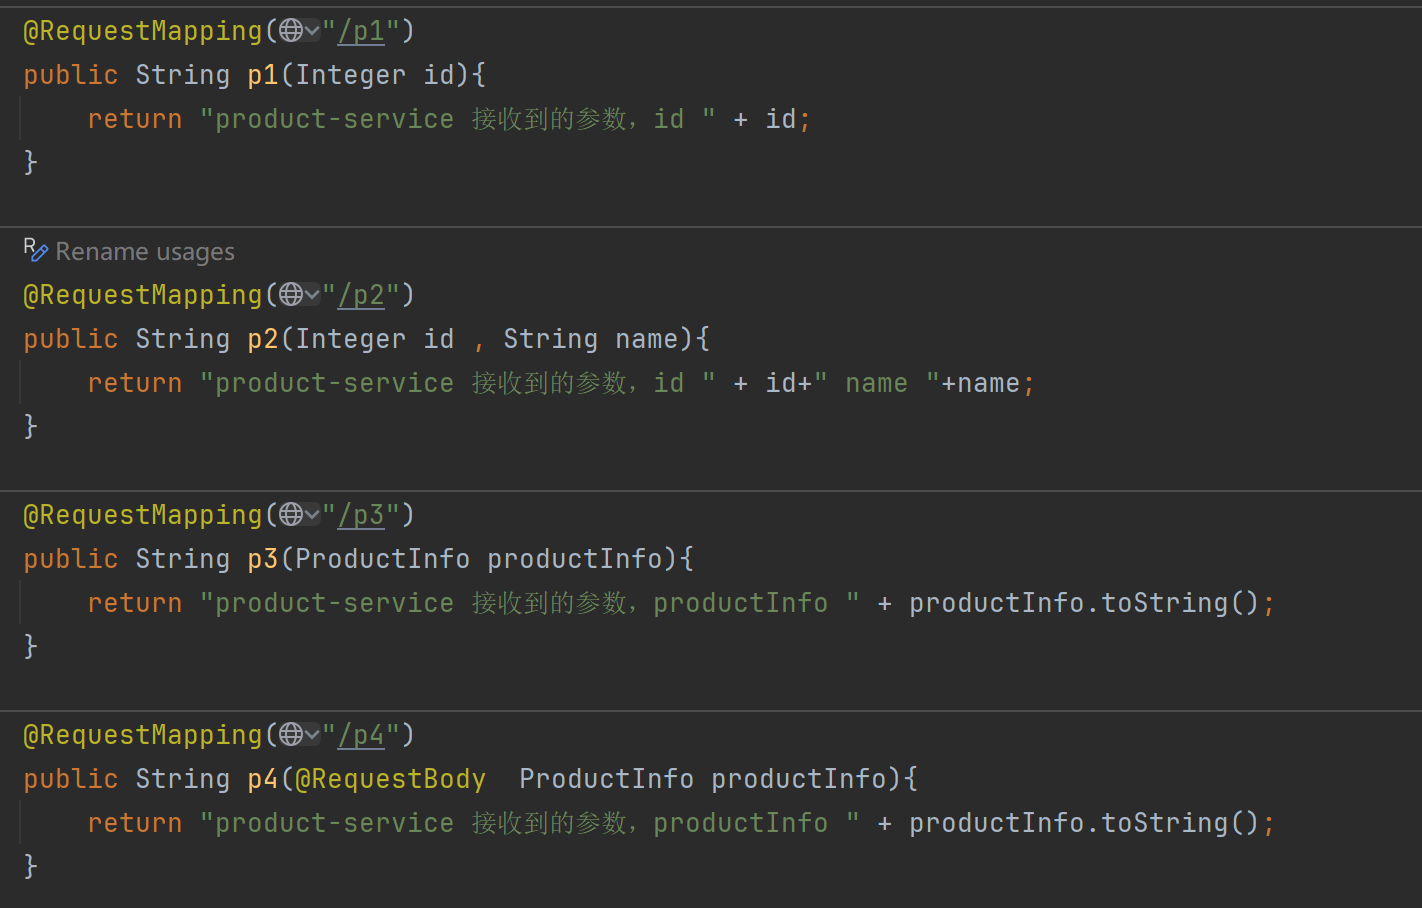This screenshot has width=1422, height=908.
Task: Place the cursor on the @RequestBody annotation
Action: pos(390,779)
